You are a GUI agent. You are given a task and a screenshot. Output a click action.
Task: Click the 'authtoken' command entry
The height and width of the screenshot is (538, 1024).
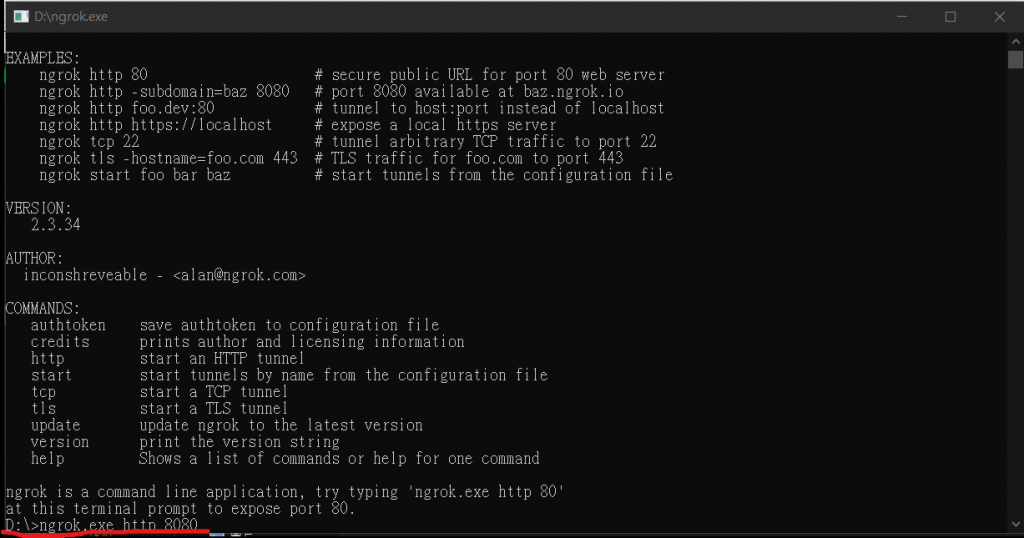68,324
